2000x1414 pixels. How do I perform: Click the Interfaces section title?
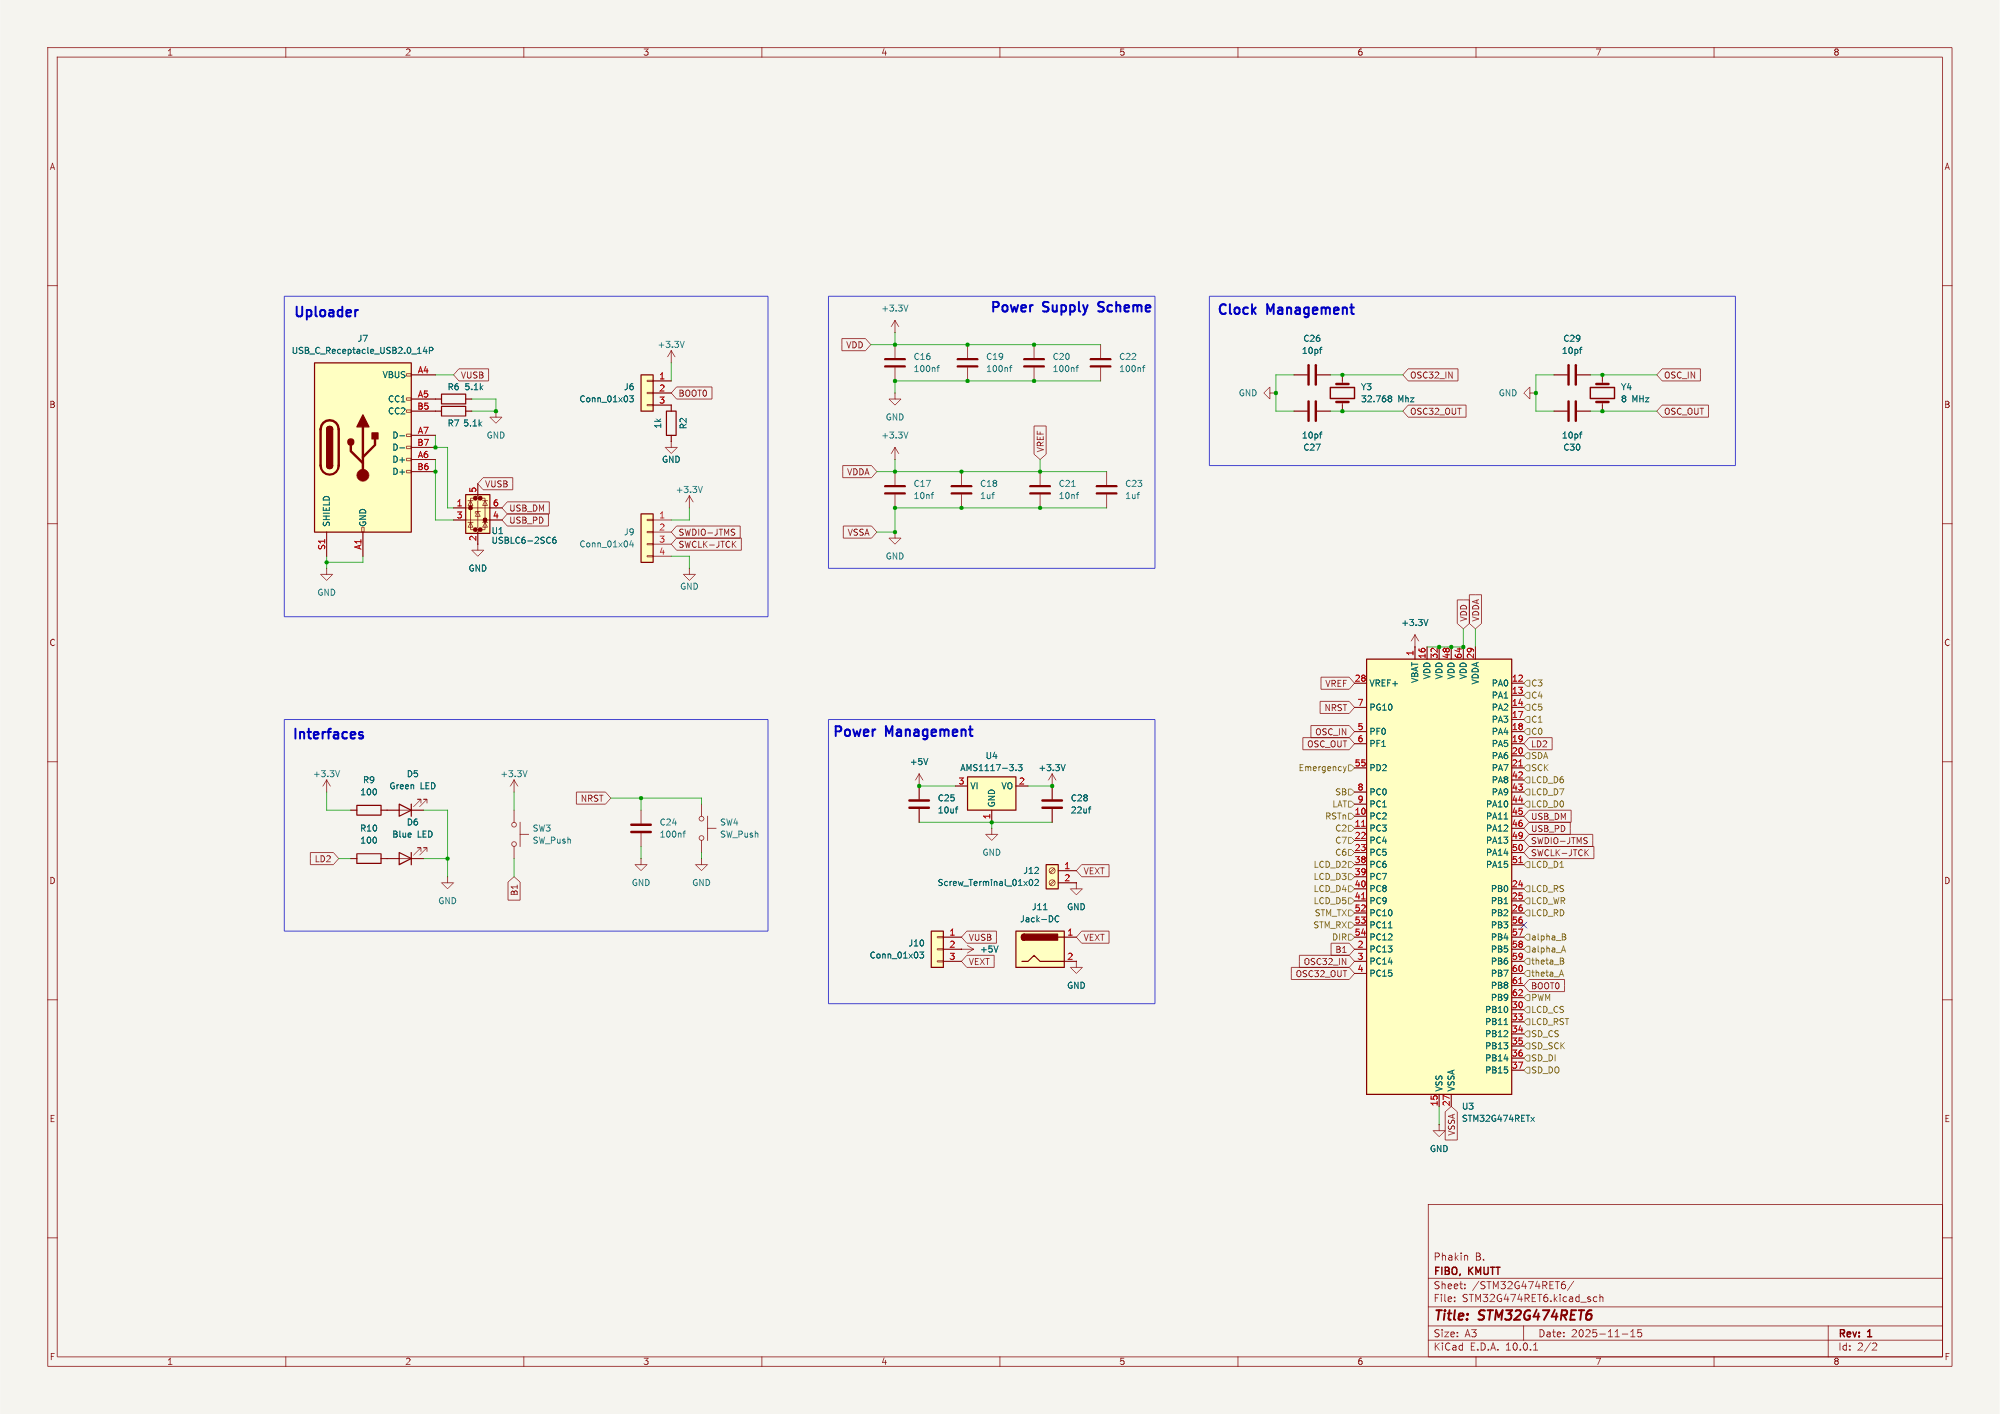328,734
